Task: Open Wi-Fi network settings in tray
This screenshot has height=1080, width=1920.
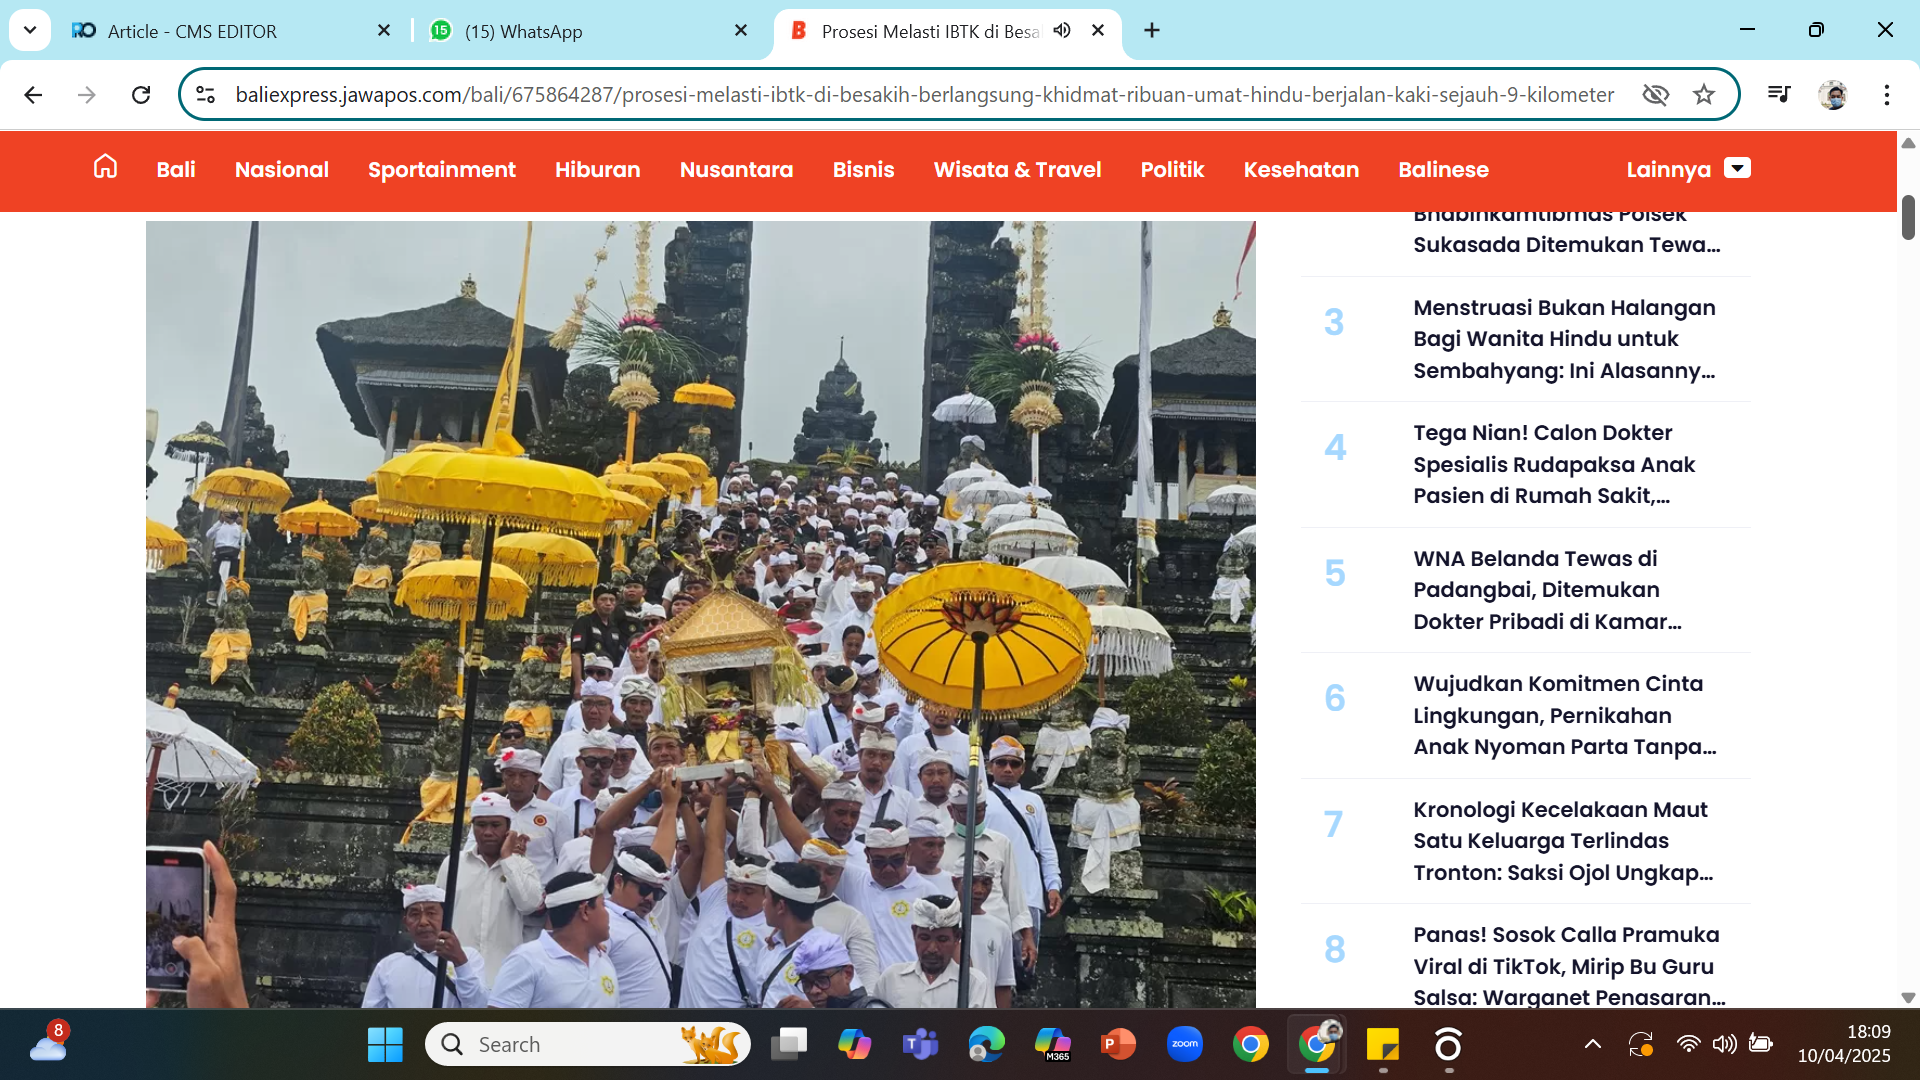Action: click(1688, 1045)
